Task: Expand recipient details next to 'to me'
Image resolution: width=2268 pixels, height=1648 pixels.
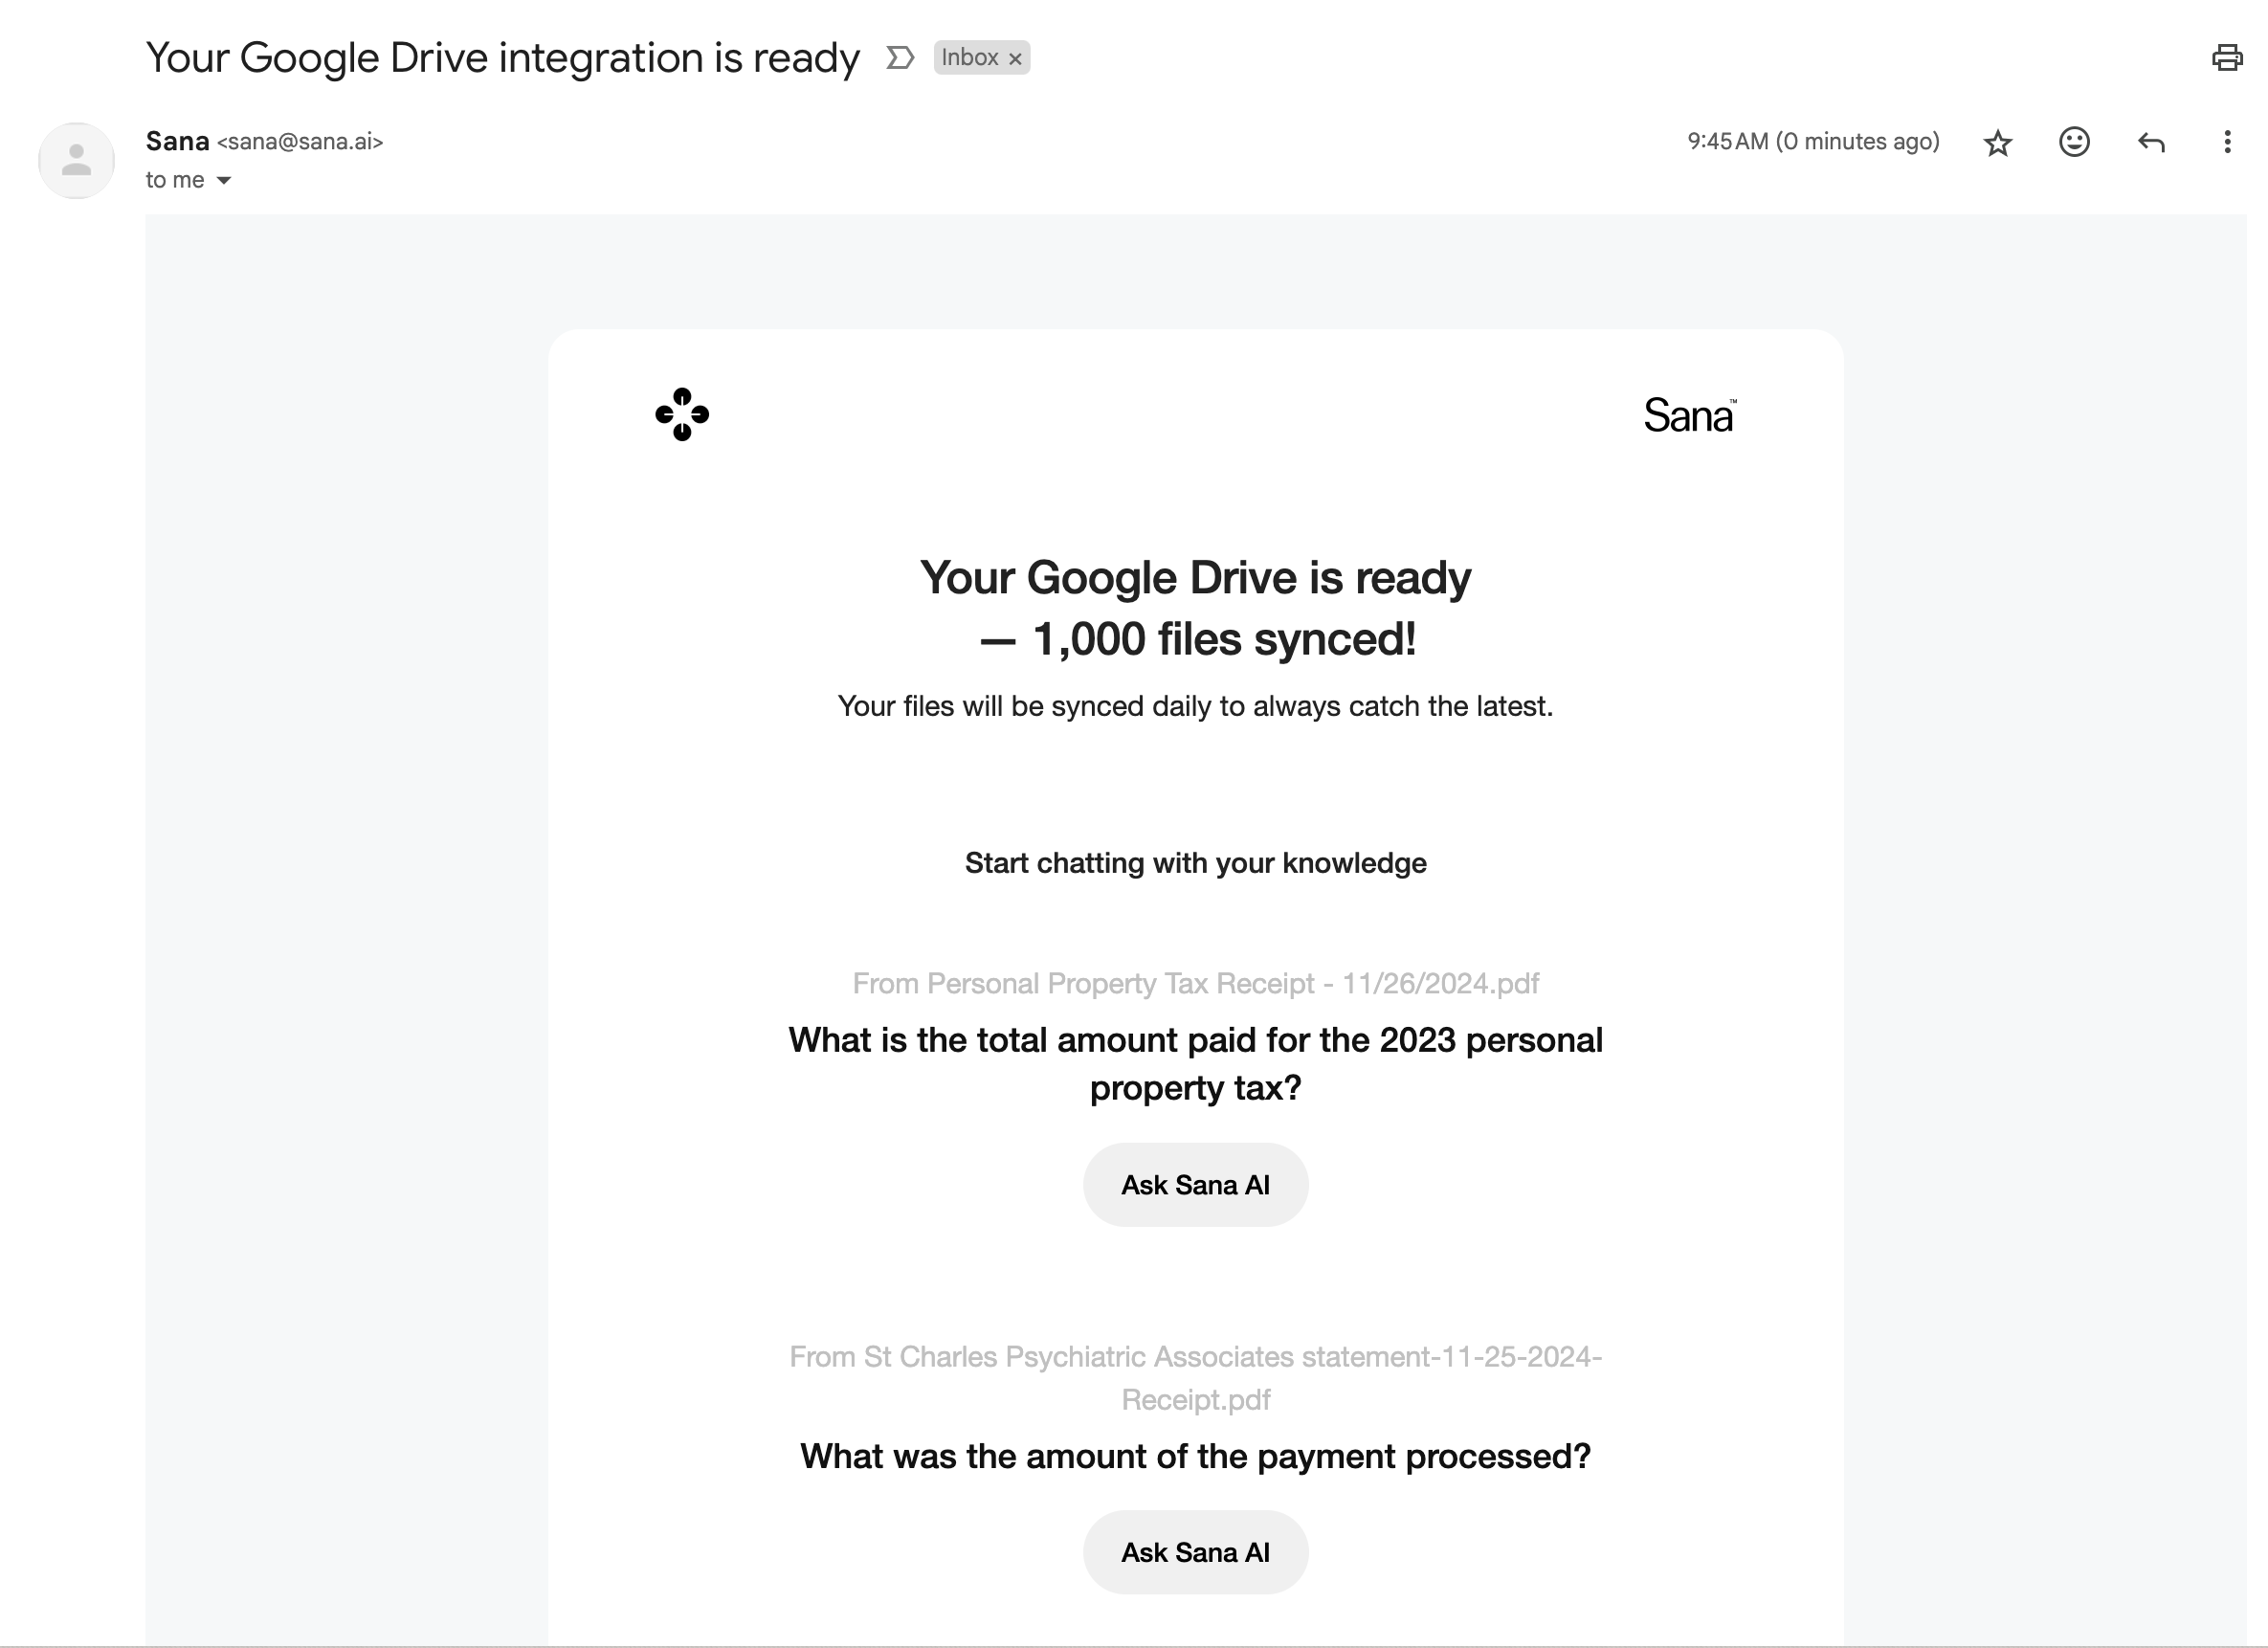Action: click(224, 181)
